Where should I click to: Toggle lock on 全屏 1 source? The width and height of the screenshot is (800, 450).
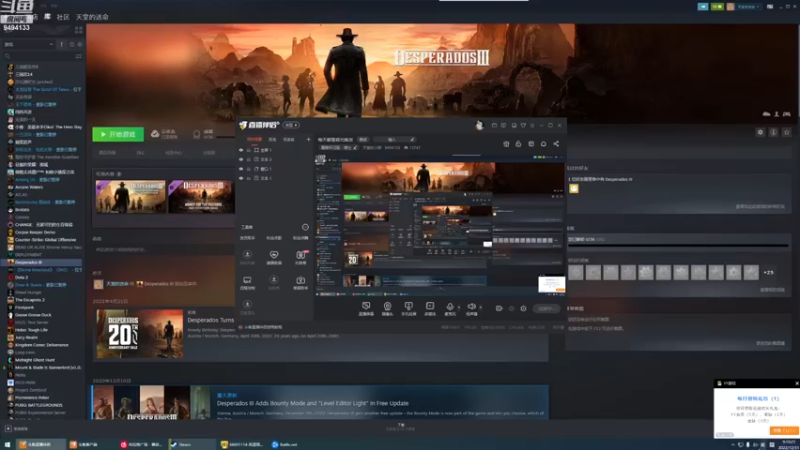click(x=248, y=151)
